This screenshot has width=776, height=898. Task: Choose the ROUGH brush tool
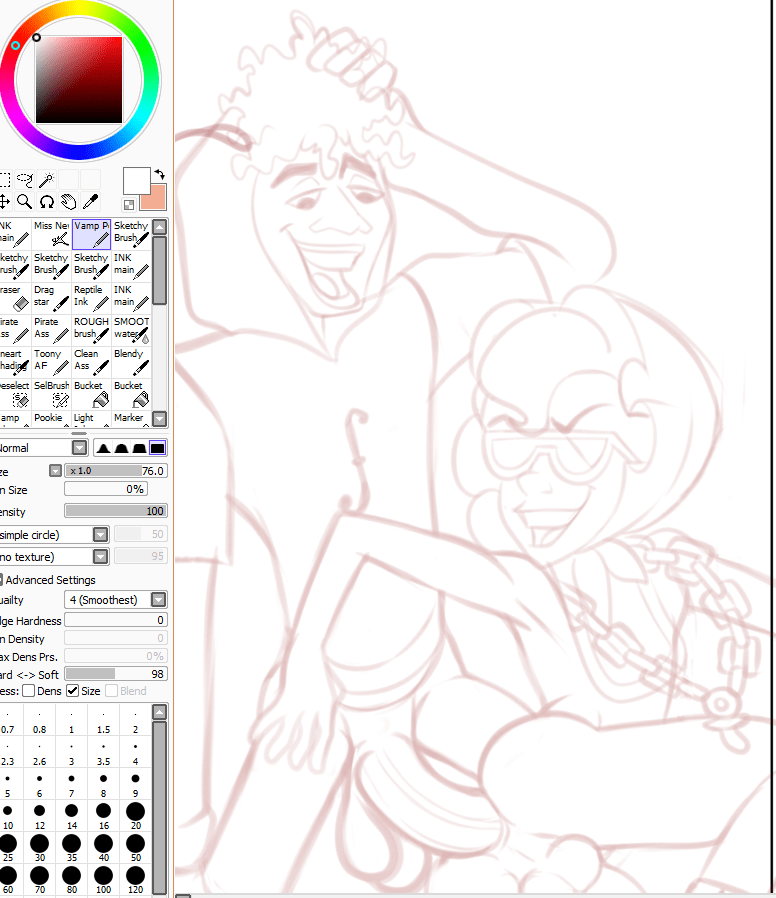[x=92, y=330]
